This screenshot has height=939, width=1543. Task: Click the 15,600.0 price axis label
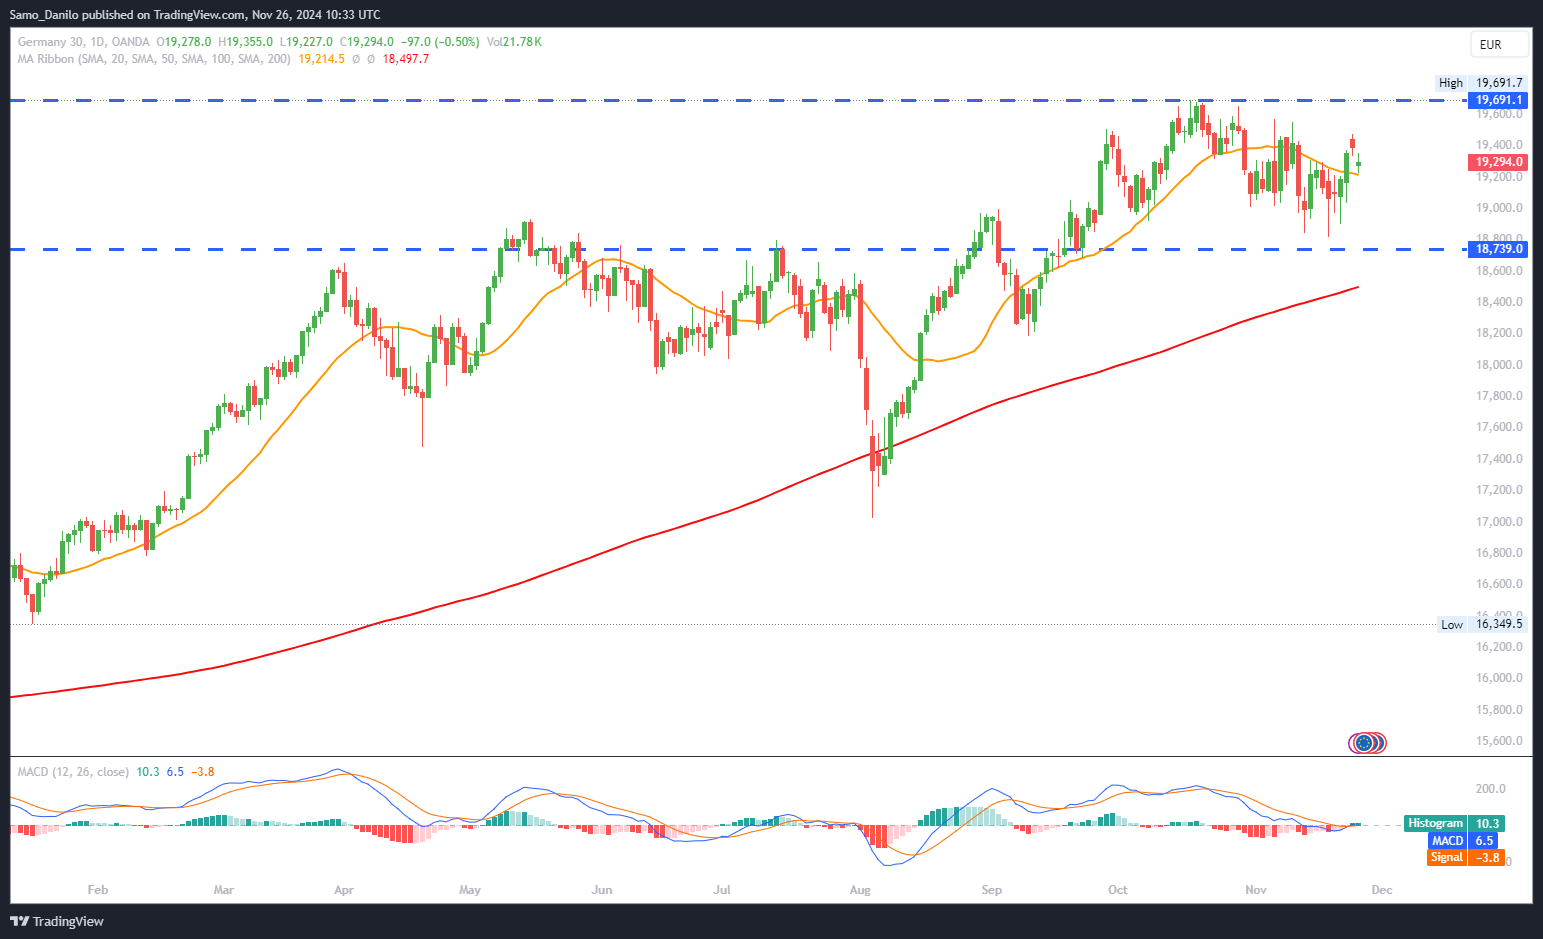click(x=1499, y=741)
